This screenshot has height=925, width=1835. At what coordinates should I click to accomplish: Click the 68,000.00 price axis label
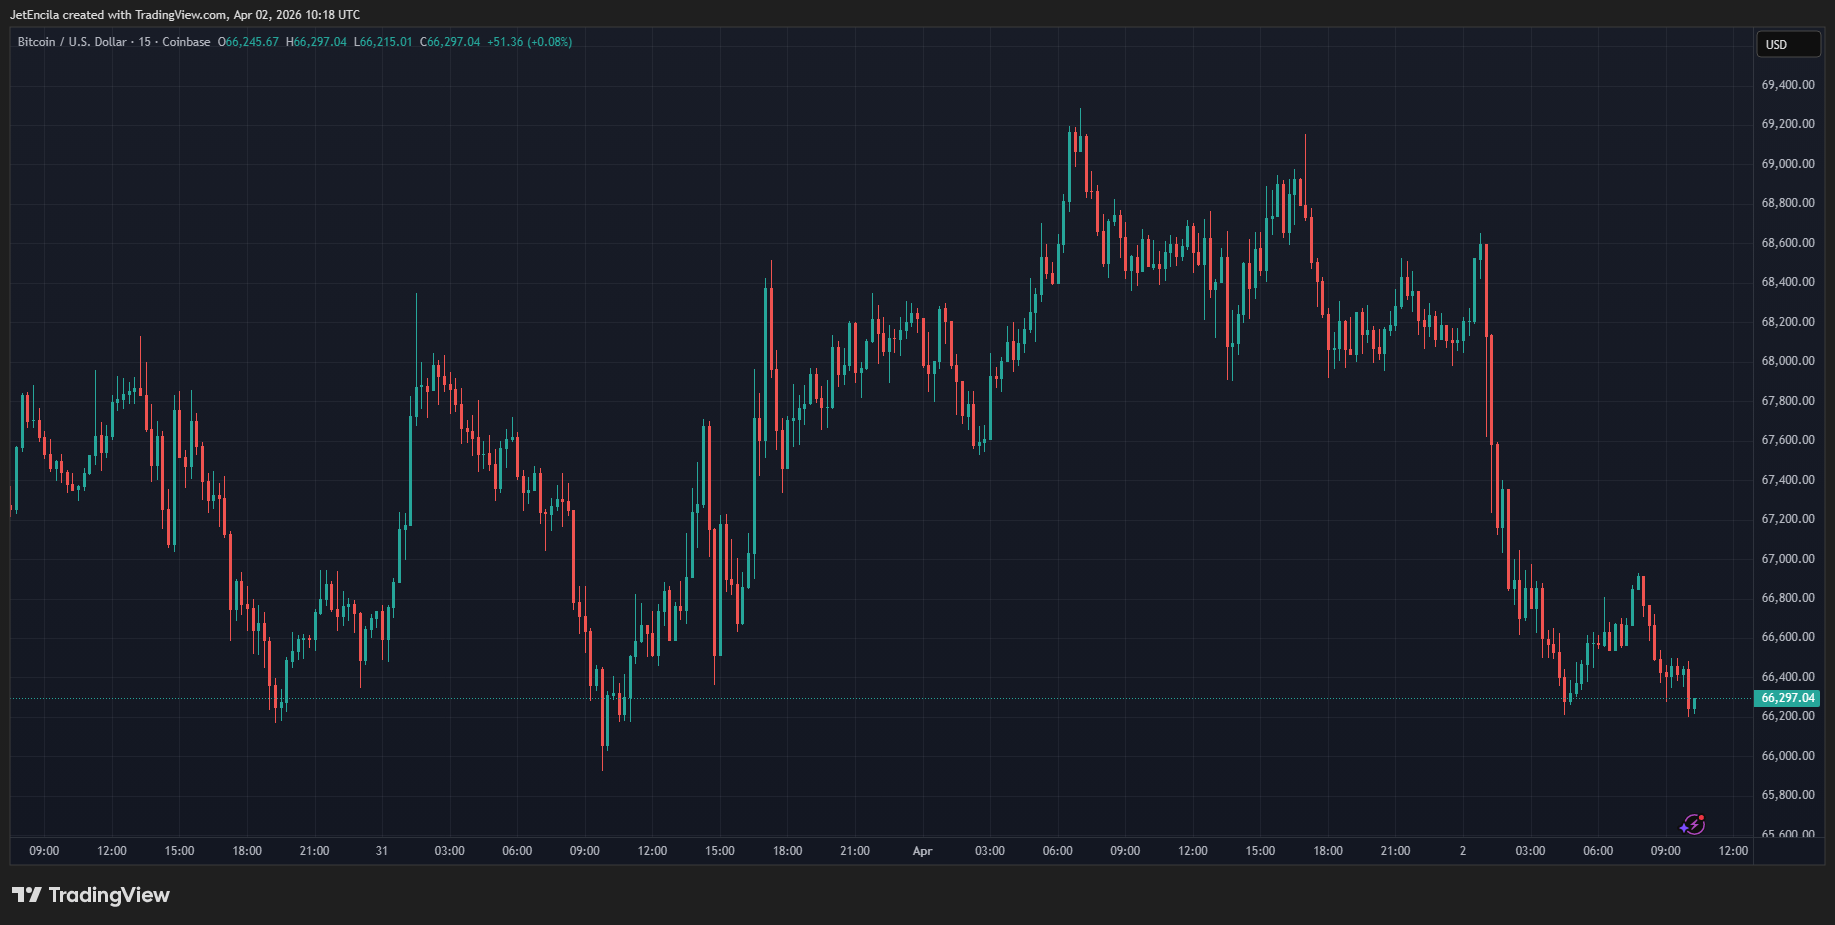tap(1787, 361)
